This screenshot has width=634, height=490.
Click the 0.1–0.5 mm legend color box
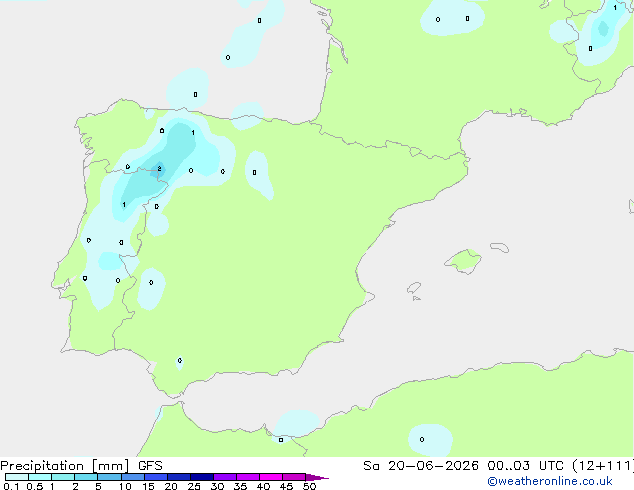click(x=17, y=477)
